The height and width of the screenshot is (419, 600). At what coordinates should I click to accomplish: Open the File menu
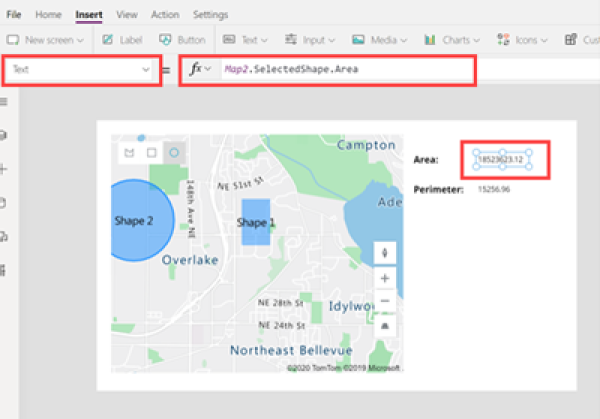tap(13, 15)
